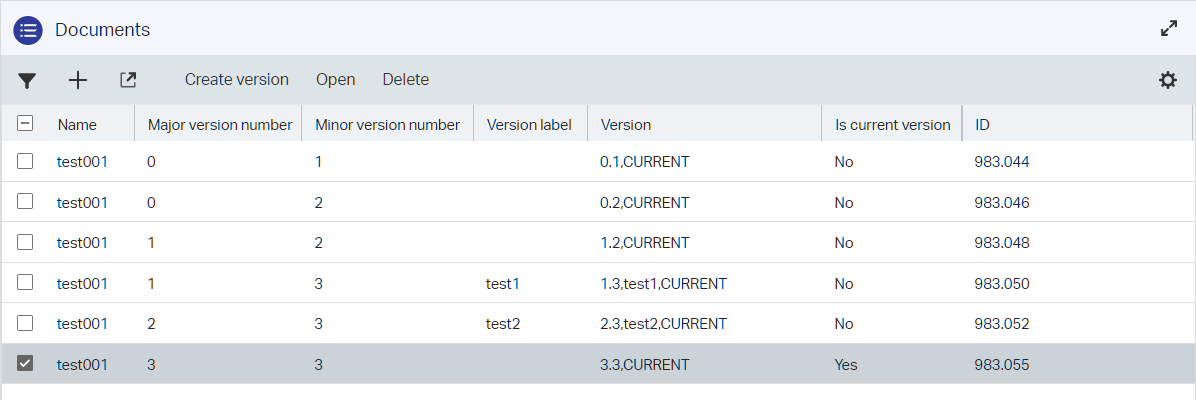This screenshot has height=400, width=1196.
Task: Add a new document with plus icon
Action: [78, 80]
